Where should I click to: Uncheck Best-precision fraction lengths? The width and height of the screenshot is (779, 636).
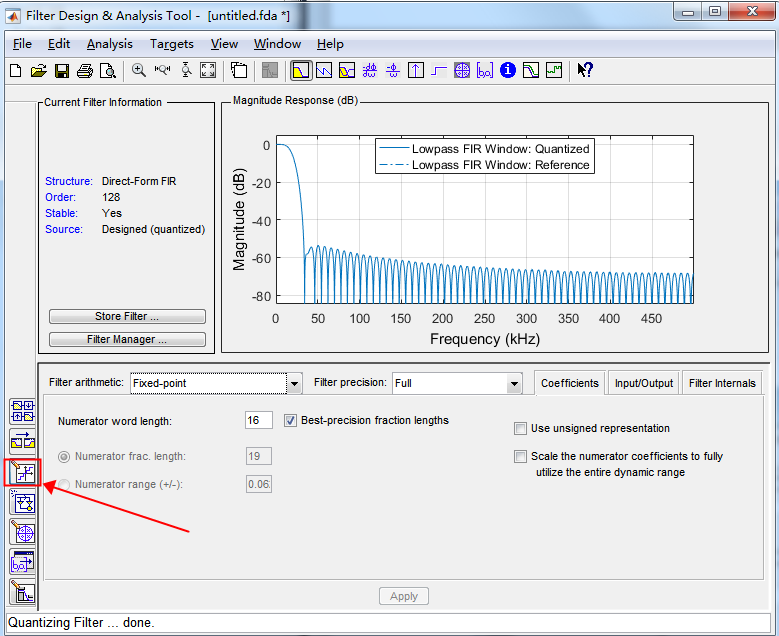coord(292,421)
